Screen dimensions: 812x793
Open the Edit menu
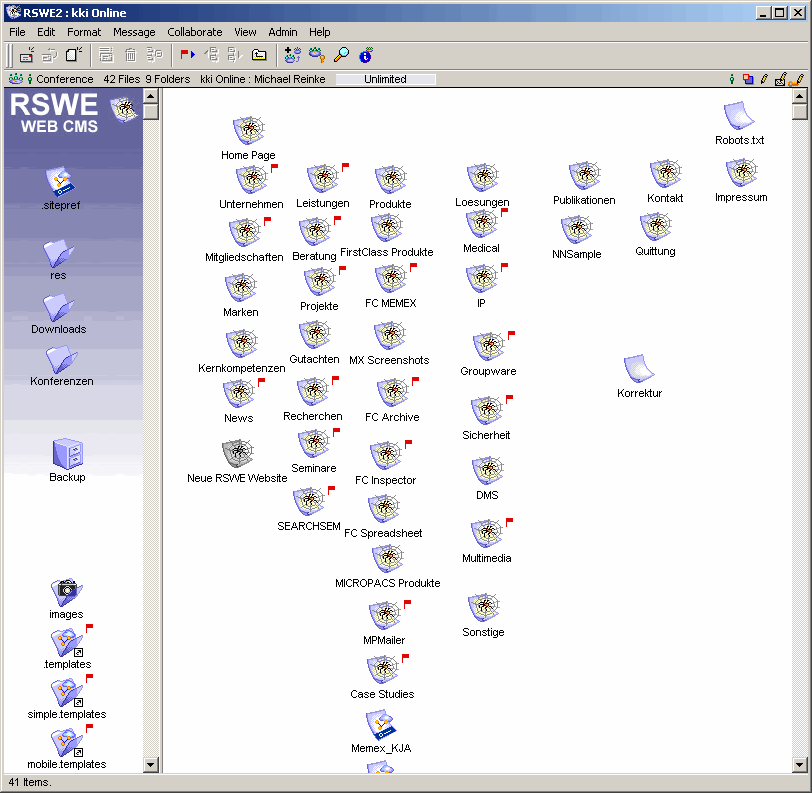click(x=46, y=32)
